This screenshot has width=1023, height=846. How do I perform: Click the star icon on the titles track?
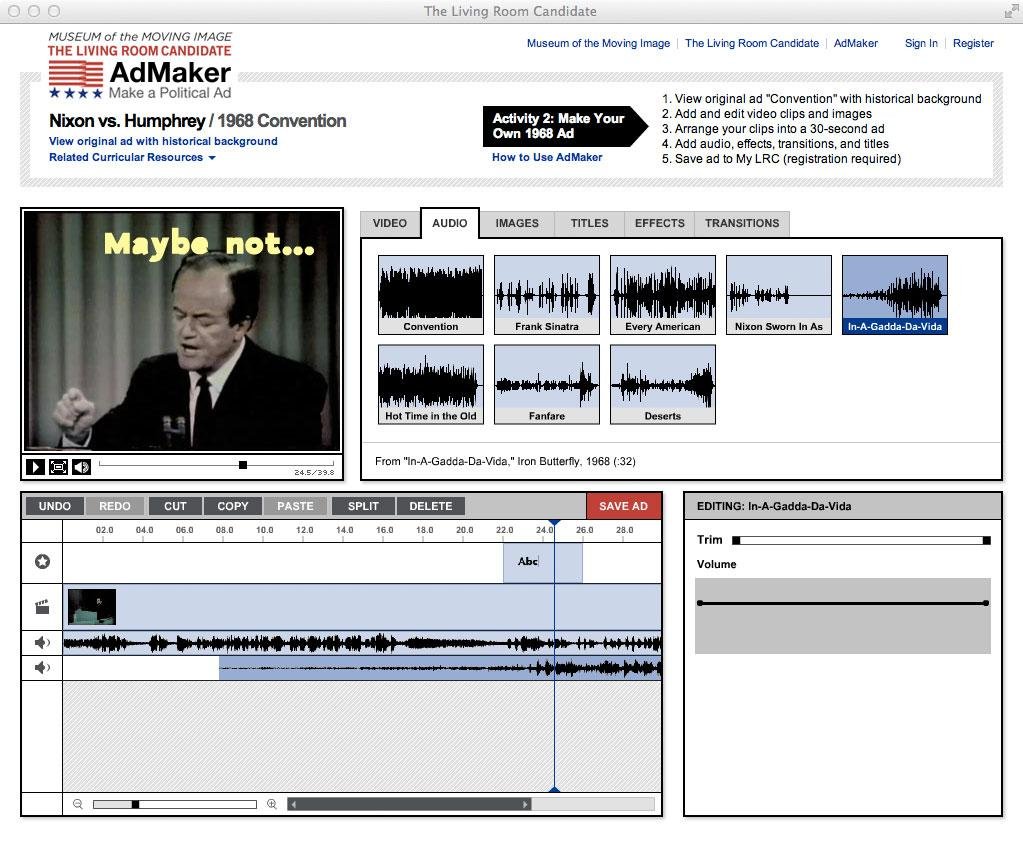click(x=41, y=561)
